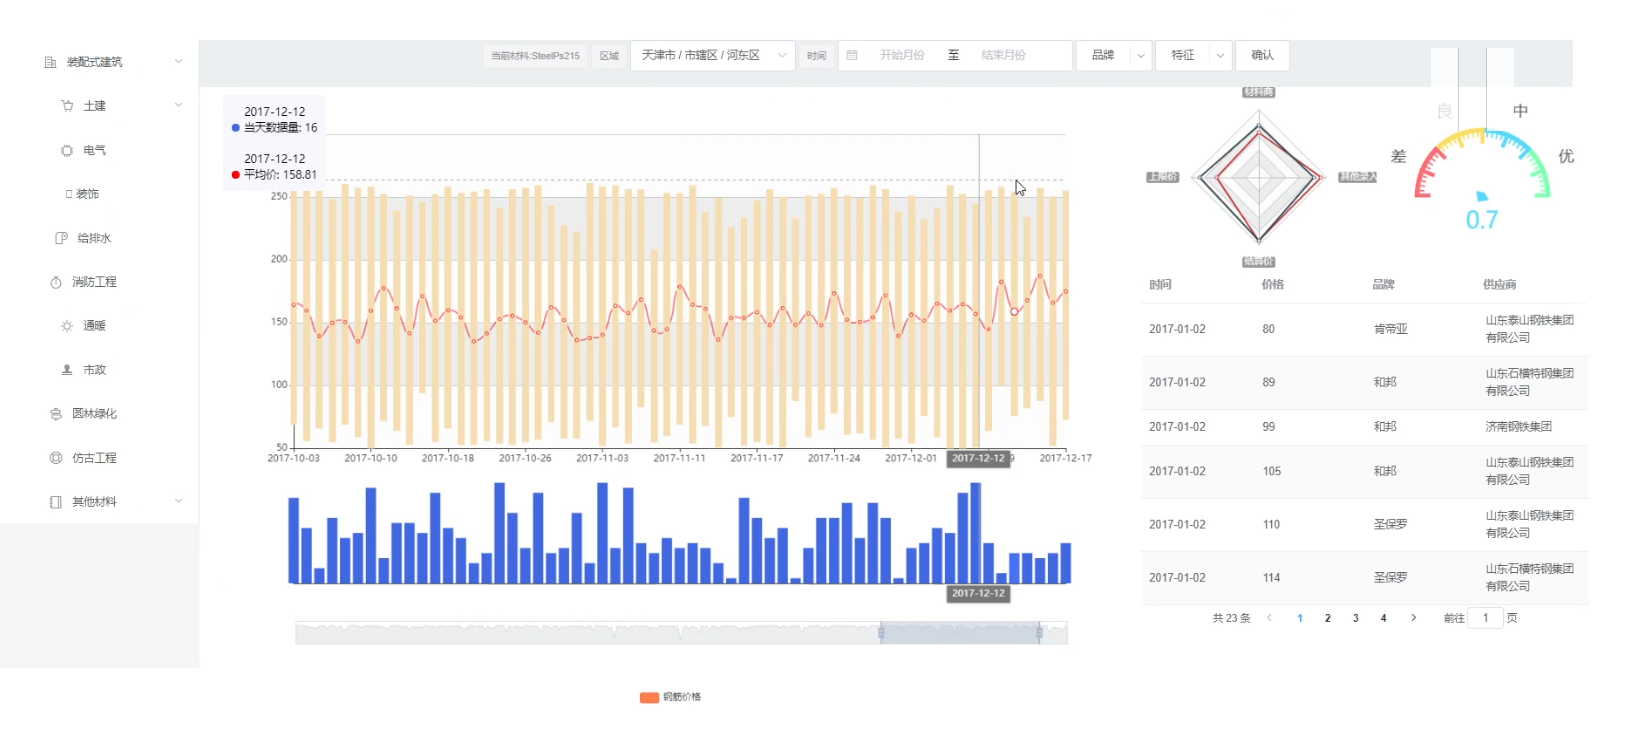1626x737 pixels.
Task: Click the 上限价 radar axis label
Action: (1162, 177)
